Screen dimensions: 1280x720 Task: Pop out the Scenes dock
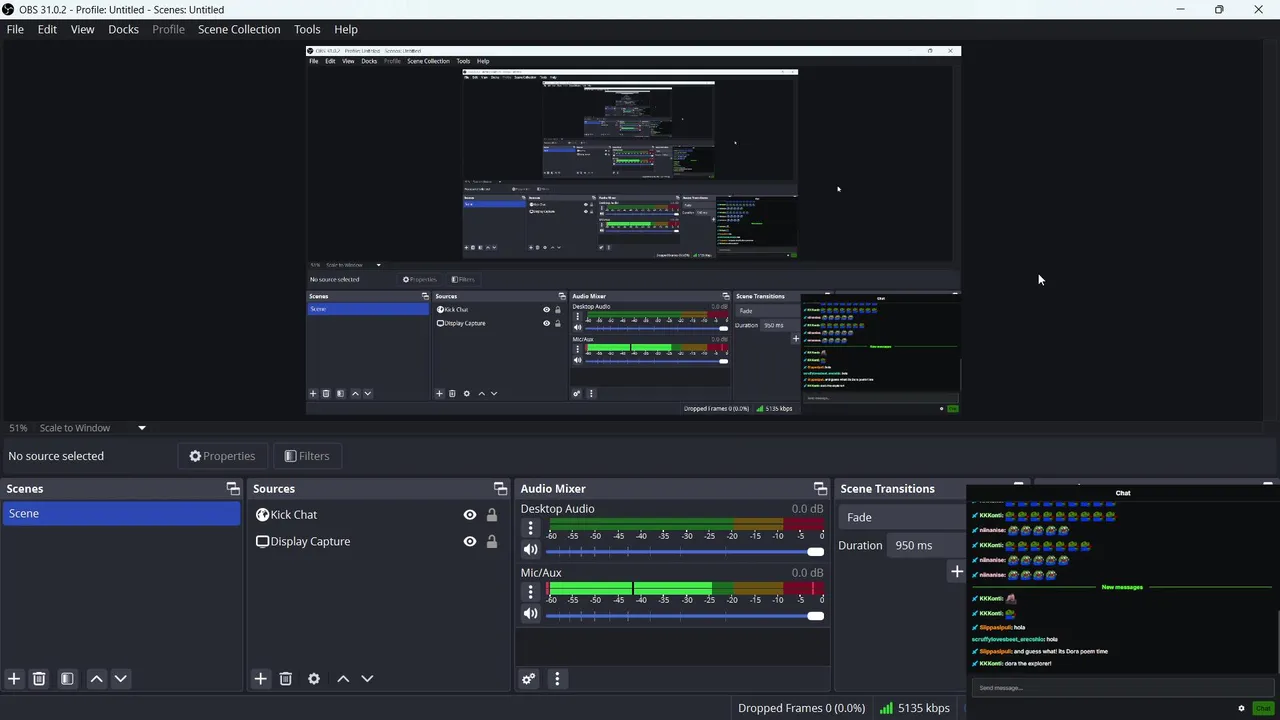233,488
